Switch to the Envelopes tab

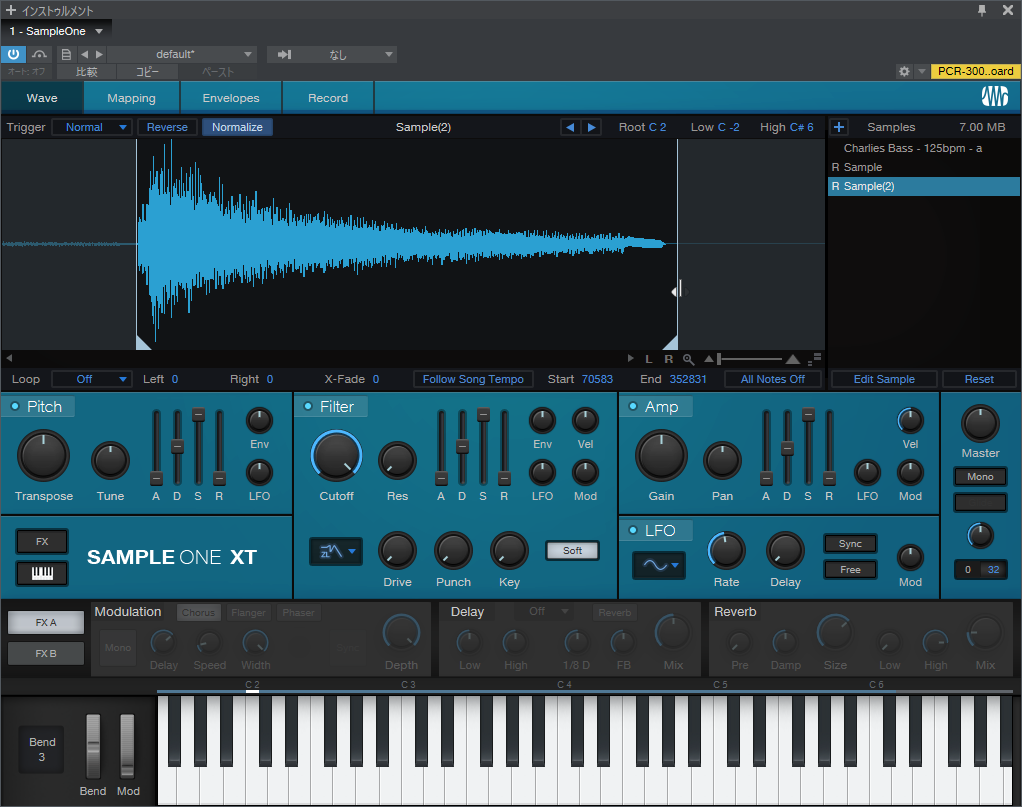point(231,98)
